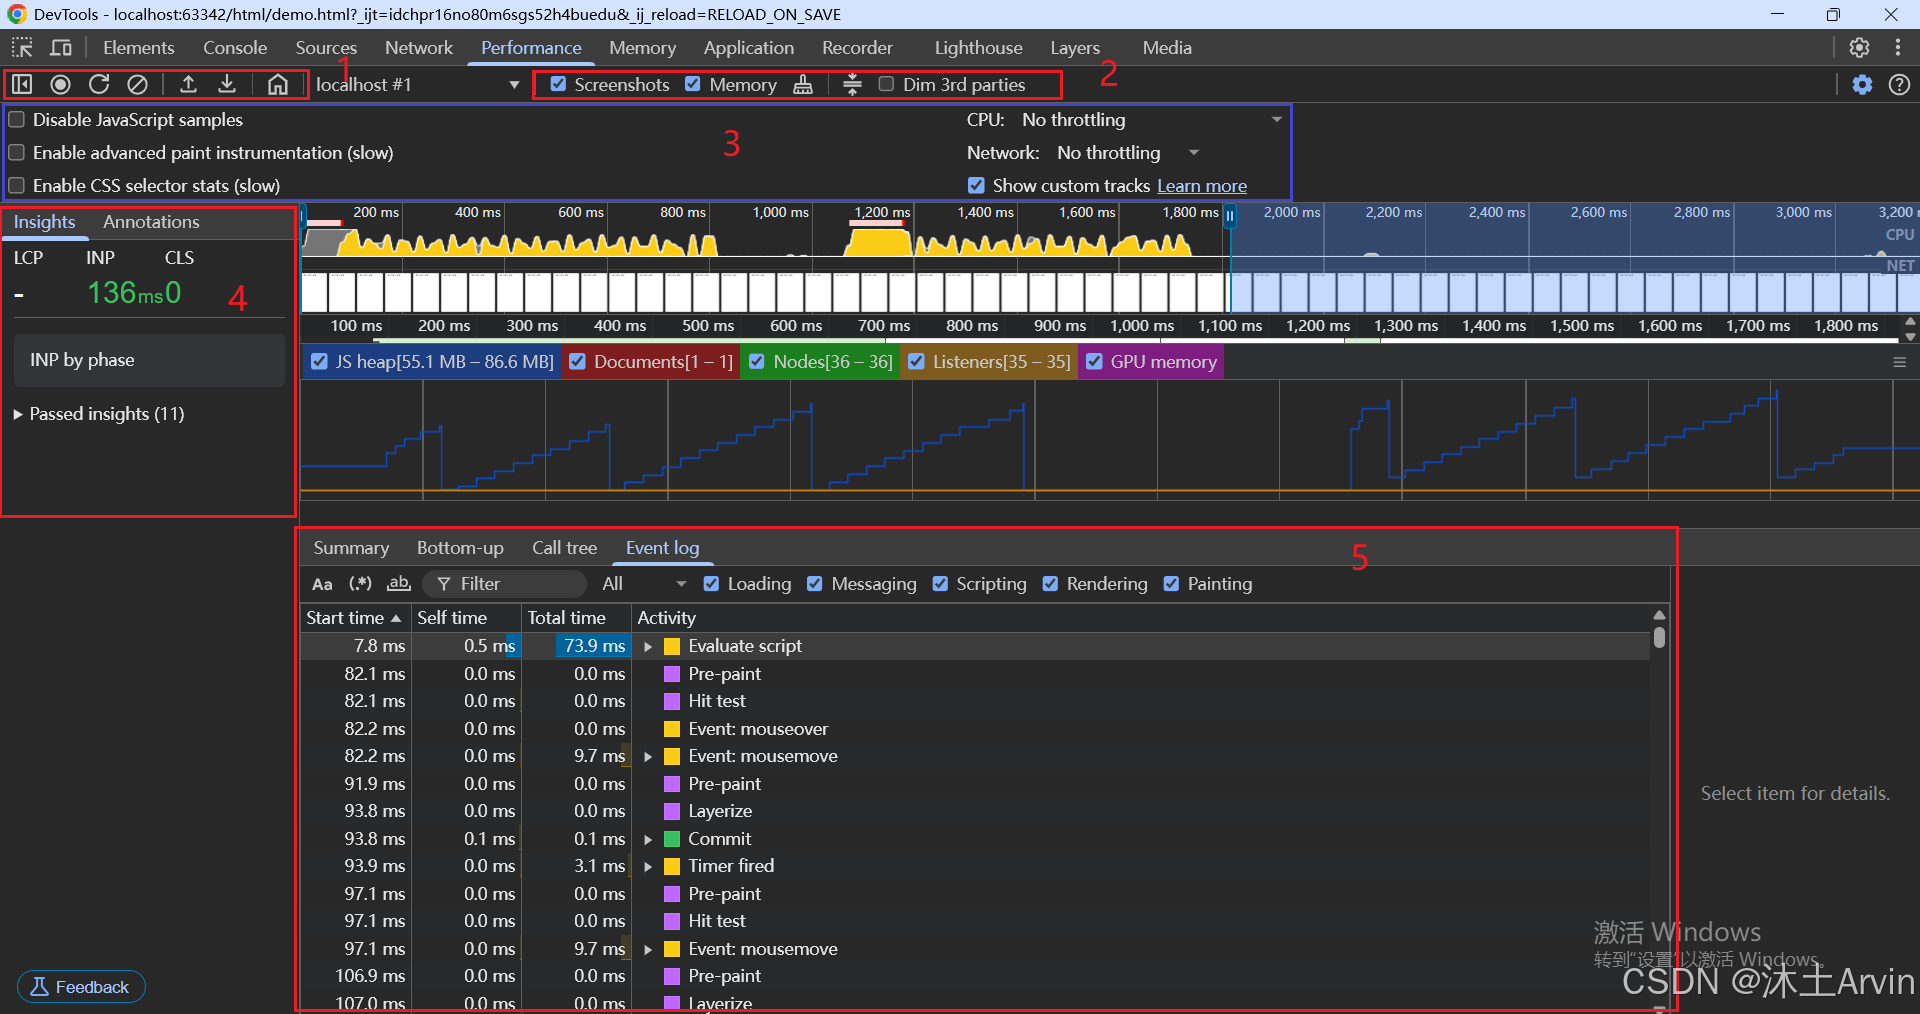The image size is (1920, 1014).
Task: Click the reload and record icon
Action: (99, 84)
